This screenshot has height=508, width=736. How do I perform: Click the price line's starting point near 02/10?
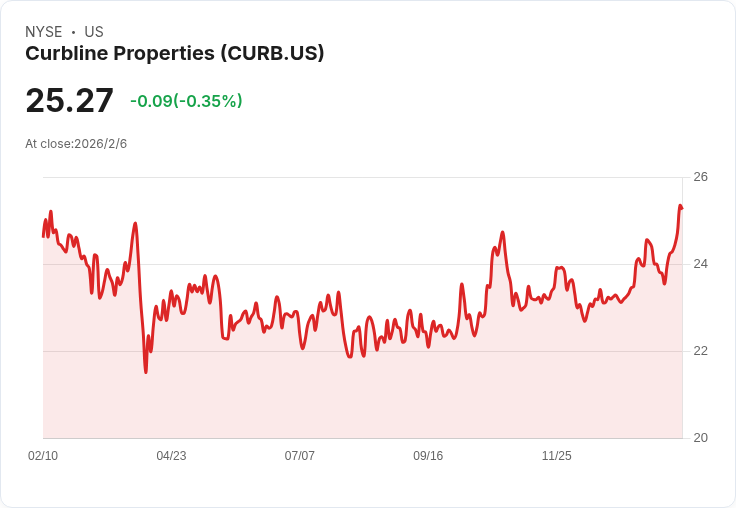pyautogui.click(x=43, y=236)
